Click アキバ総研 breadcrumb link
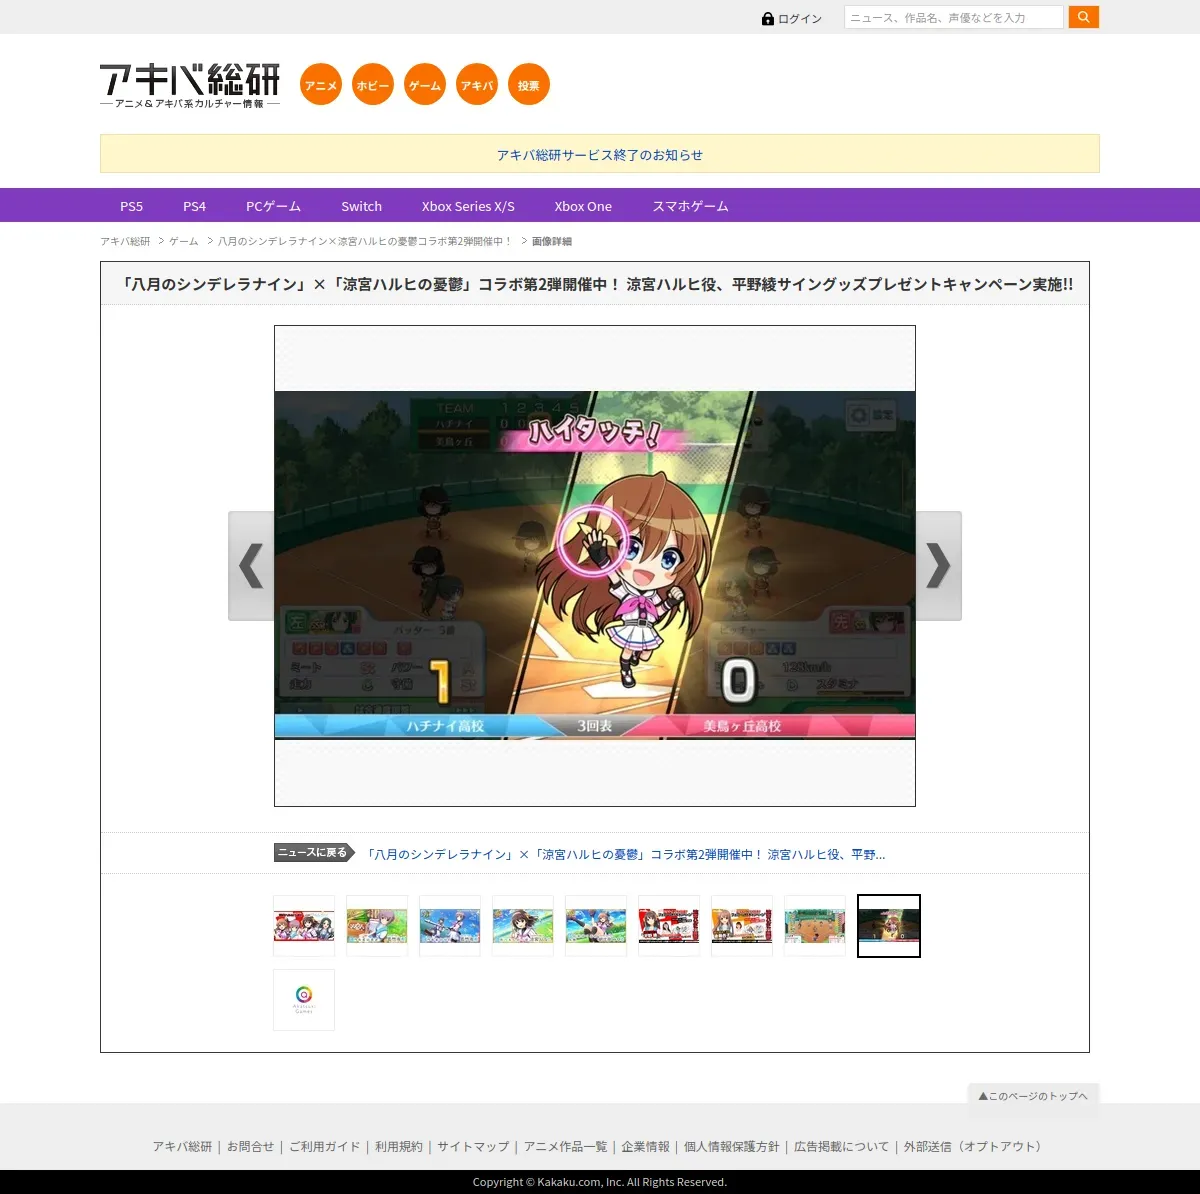The image size is (1200, 1194). tap(125, 241)
